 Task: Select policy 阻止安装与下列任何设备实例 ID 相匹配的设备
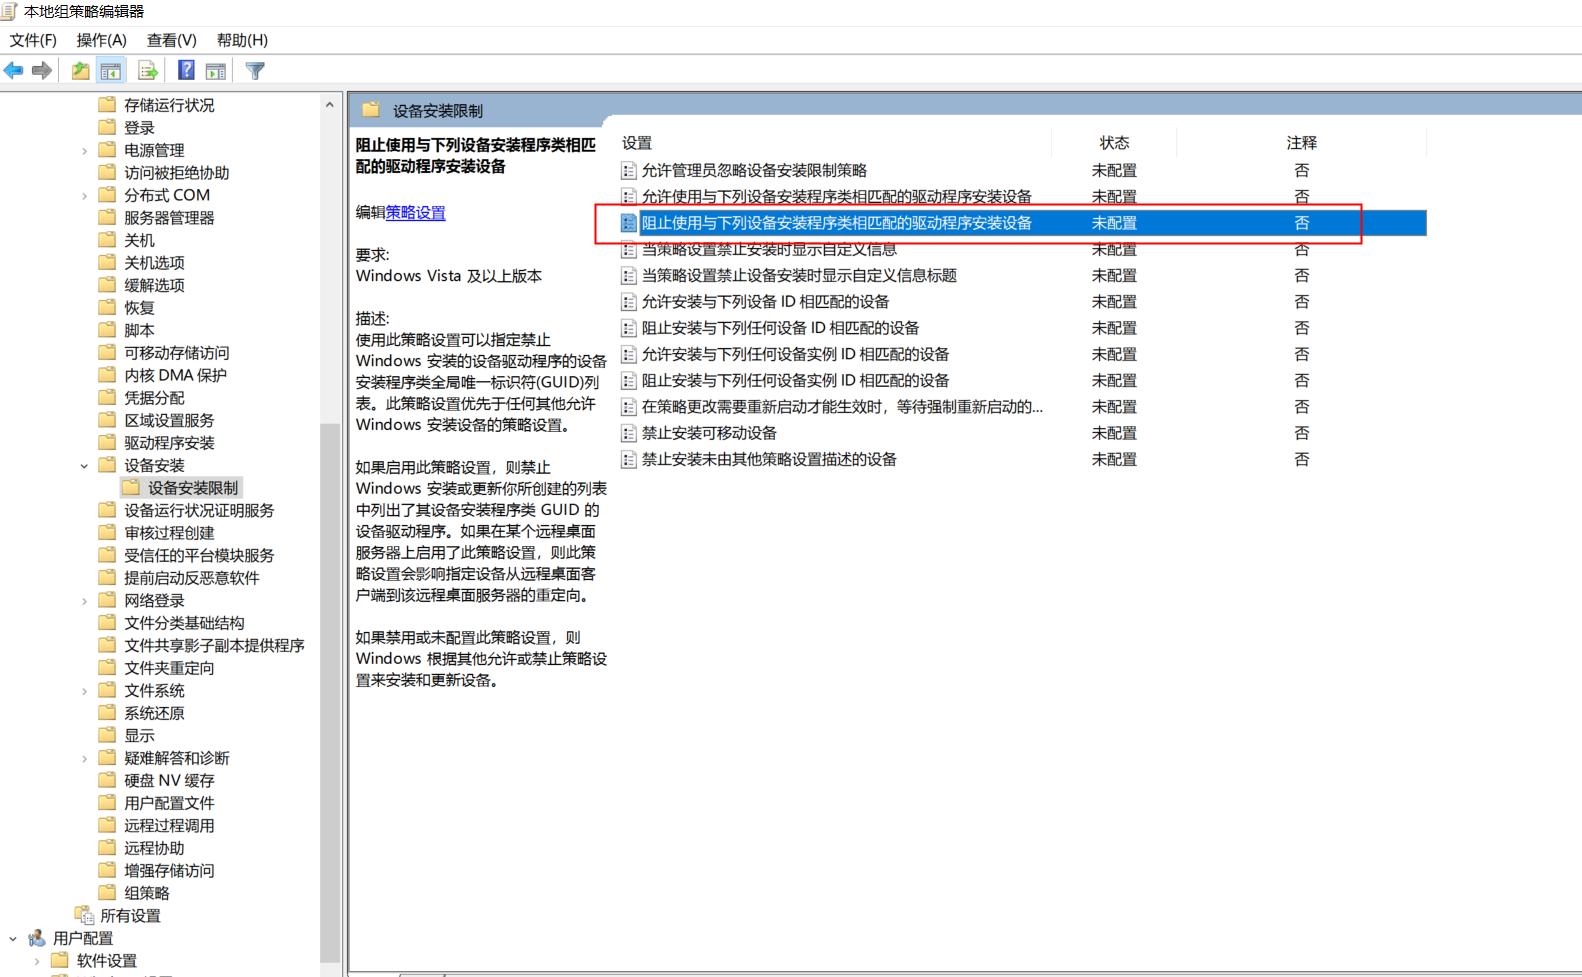(796, 381)
